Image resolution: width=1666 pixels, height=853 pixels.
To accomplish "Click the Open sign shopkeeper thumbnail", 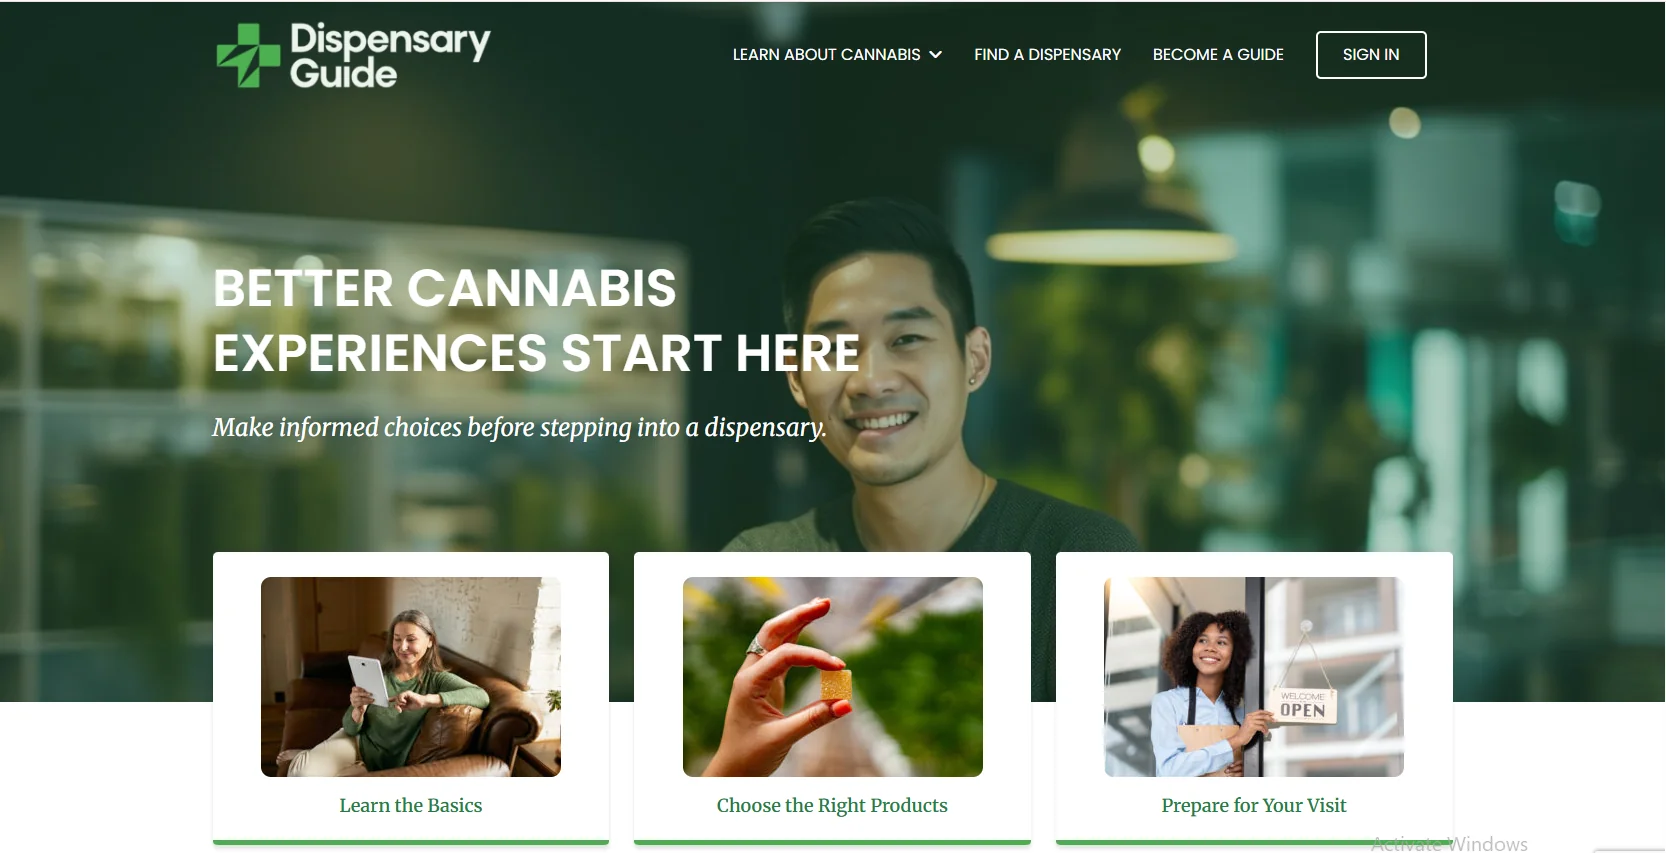I will (x=1254, y=677).
